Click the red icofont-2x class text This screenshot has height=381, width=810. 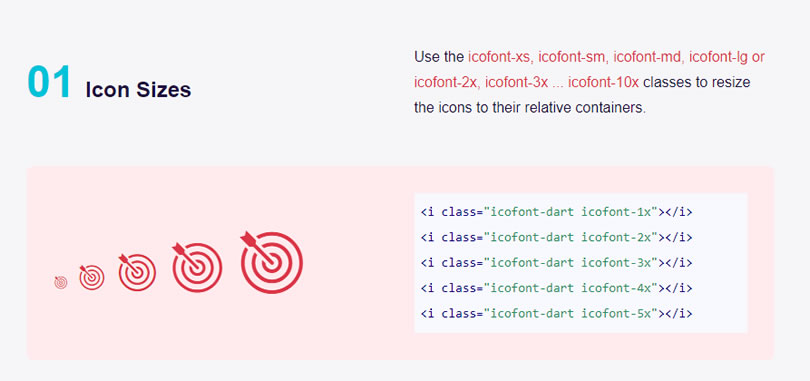click(x=446, y=83)
